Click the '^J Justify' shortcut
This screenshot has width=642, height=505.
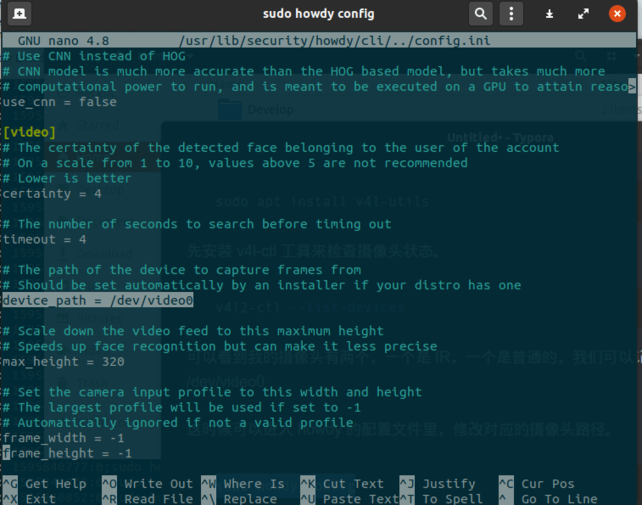pyautogui.click(x=438, y=484)
